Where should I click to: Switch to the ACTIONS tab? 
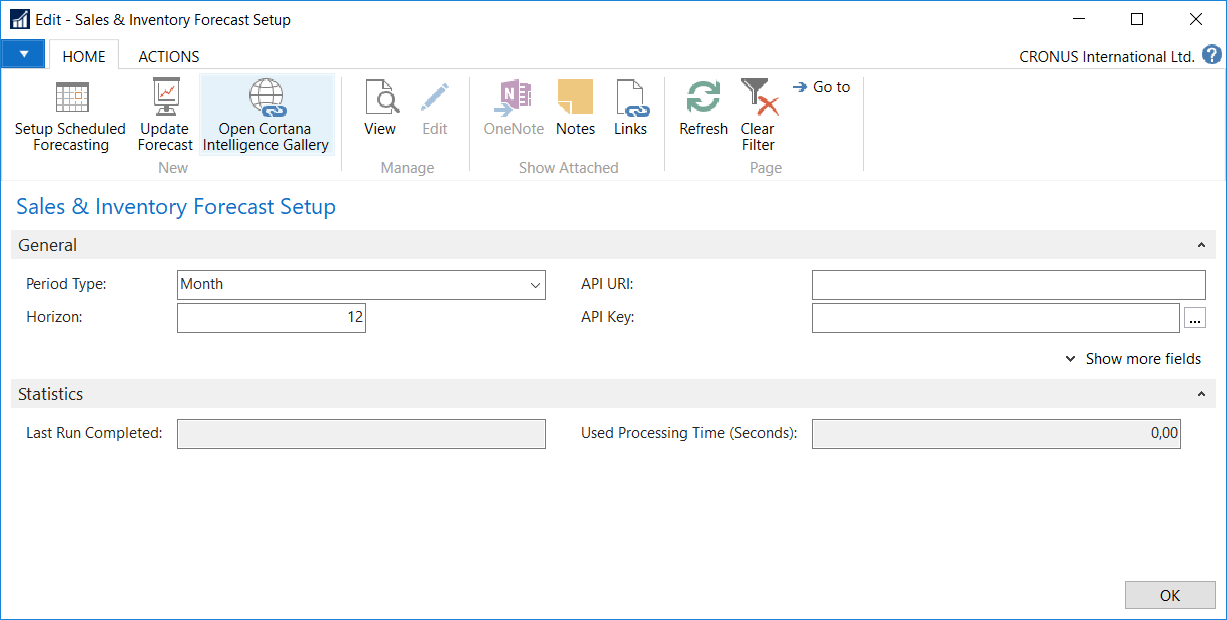[x=169, y=57]
